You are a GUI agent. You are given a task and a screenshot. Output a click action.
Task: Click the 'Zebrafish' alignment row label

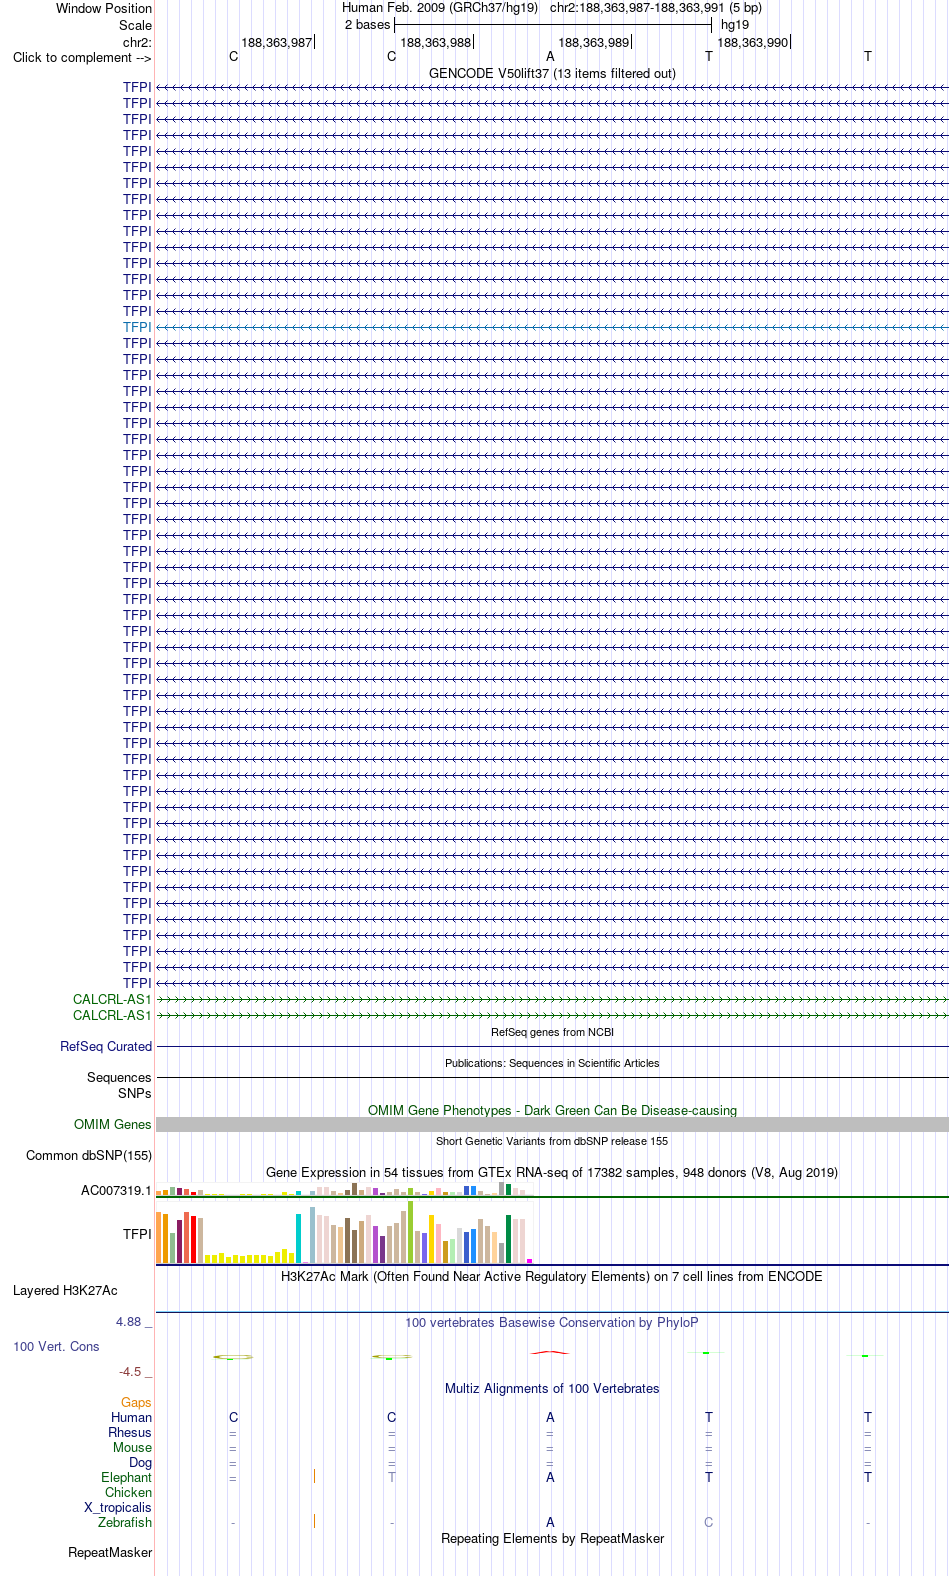coord(125,1522)
